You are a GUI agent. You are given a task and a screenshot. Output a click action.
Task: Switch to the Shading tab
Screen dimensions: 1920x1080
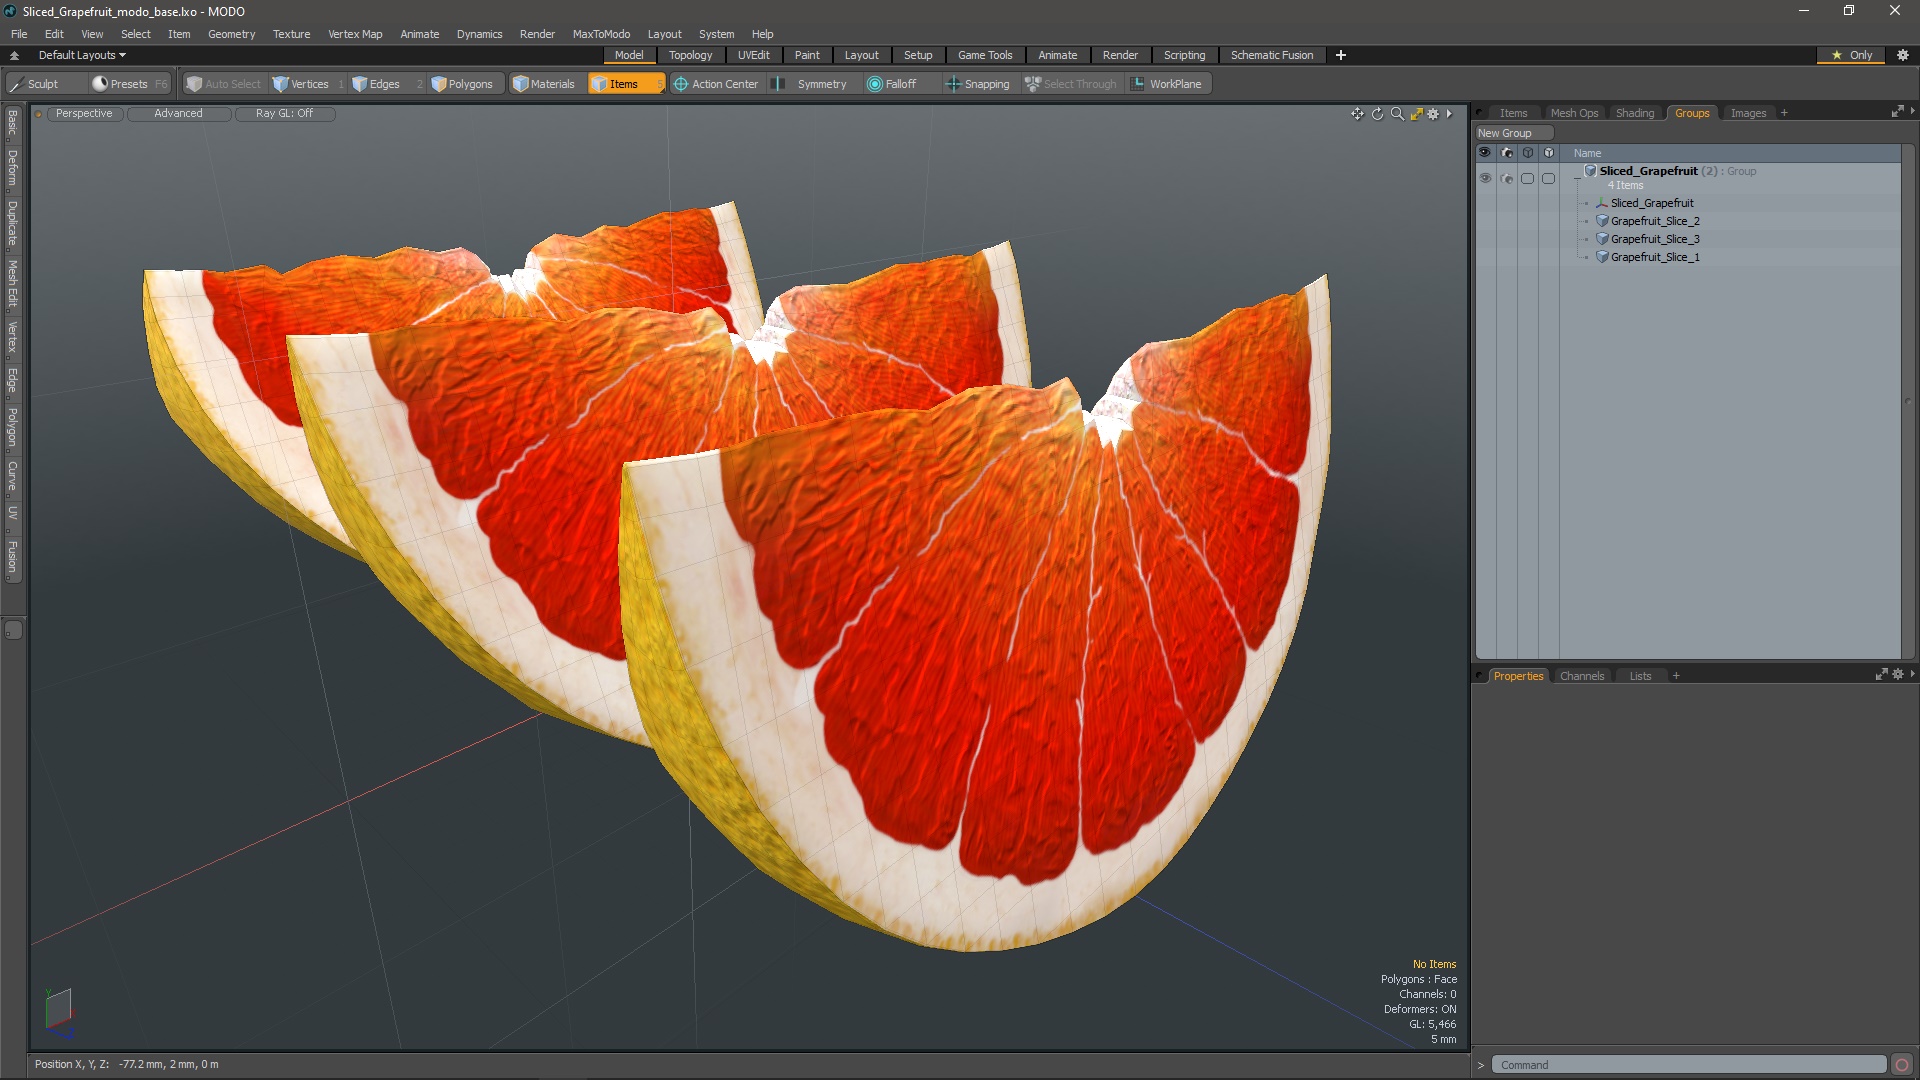point(1634,112)
